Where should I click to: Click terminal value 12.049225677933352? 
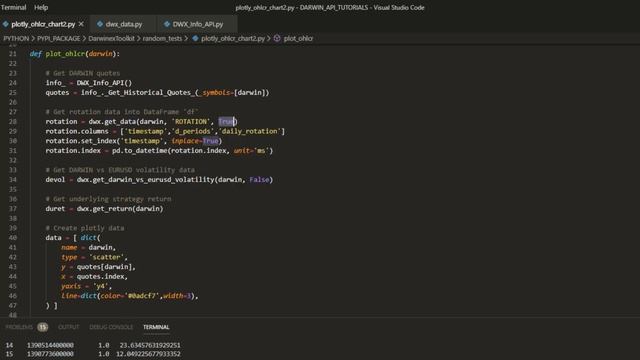[x=148, y=354]
